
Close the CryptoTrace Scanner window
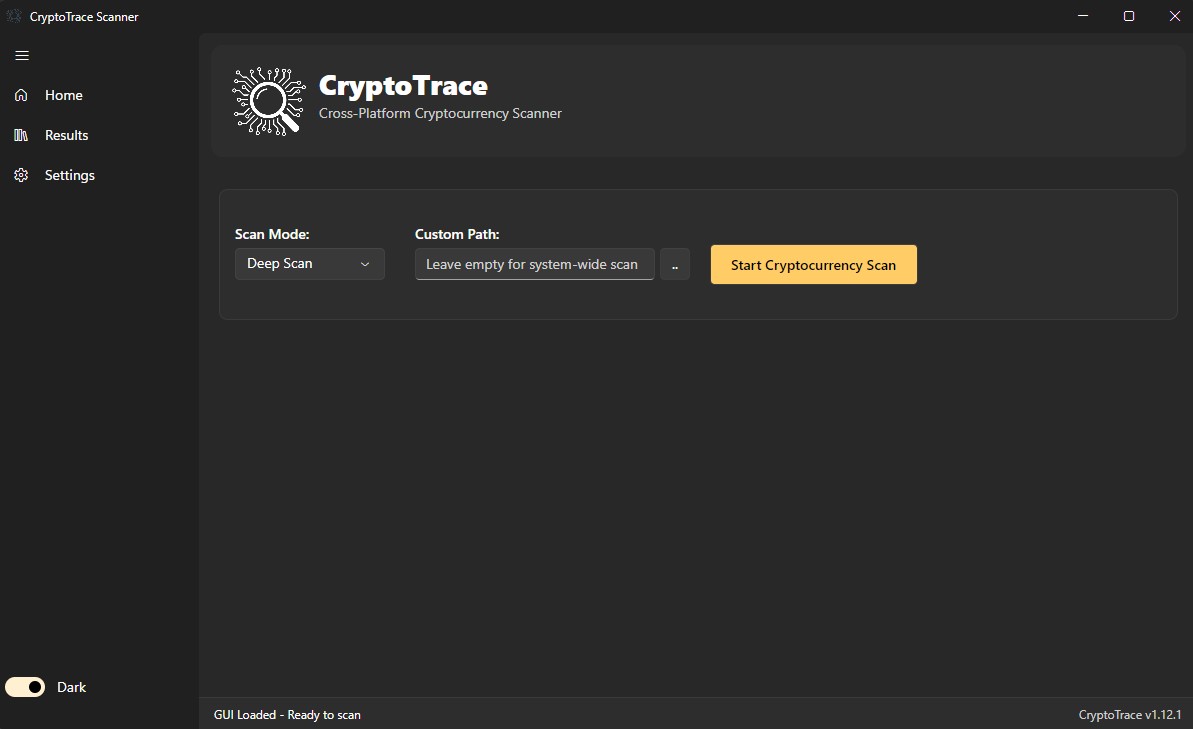tap(1174, 16)
